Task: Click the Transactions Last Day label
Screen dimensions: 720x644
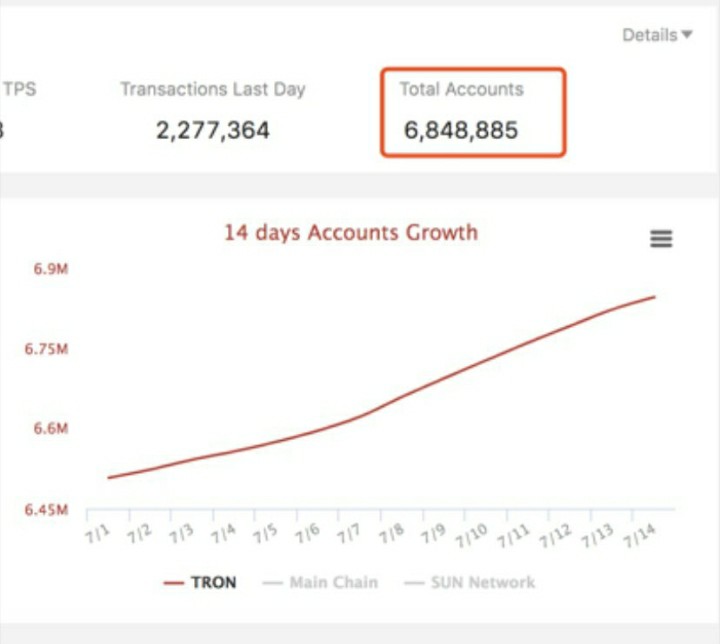Action: coord(213,89)
